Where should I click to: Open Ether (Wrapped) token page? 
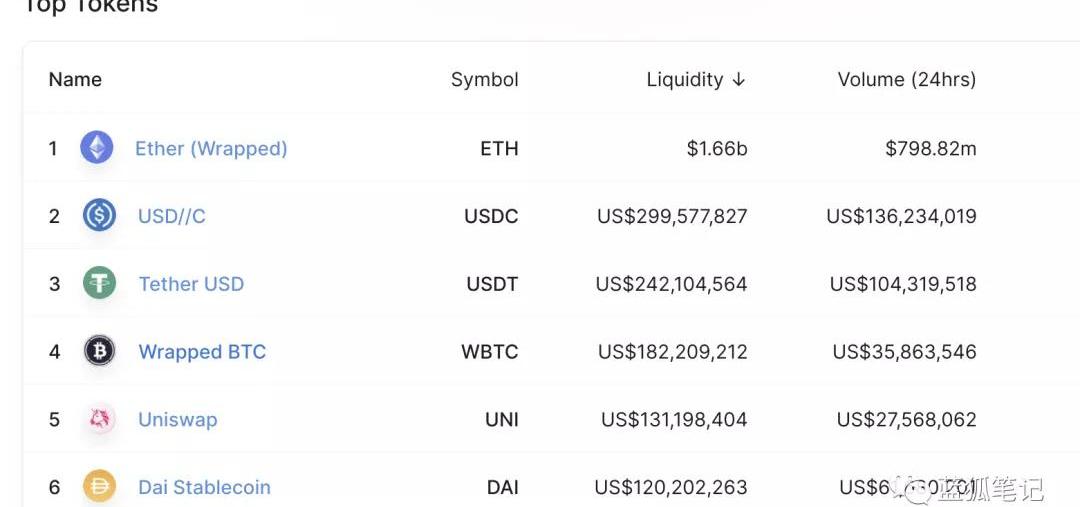pos(211,149)
